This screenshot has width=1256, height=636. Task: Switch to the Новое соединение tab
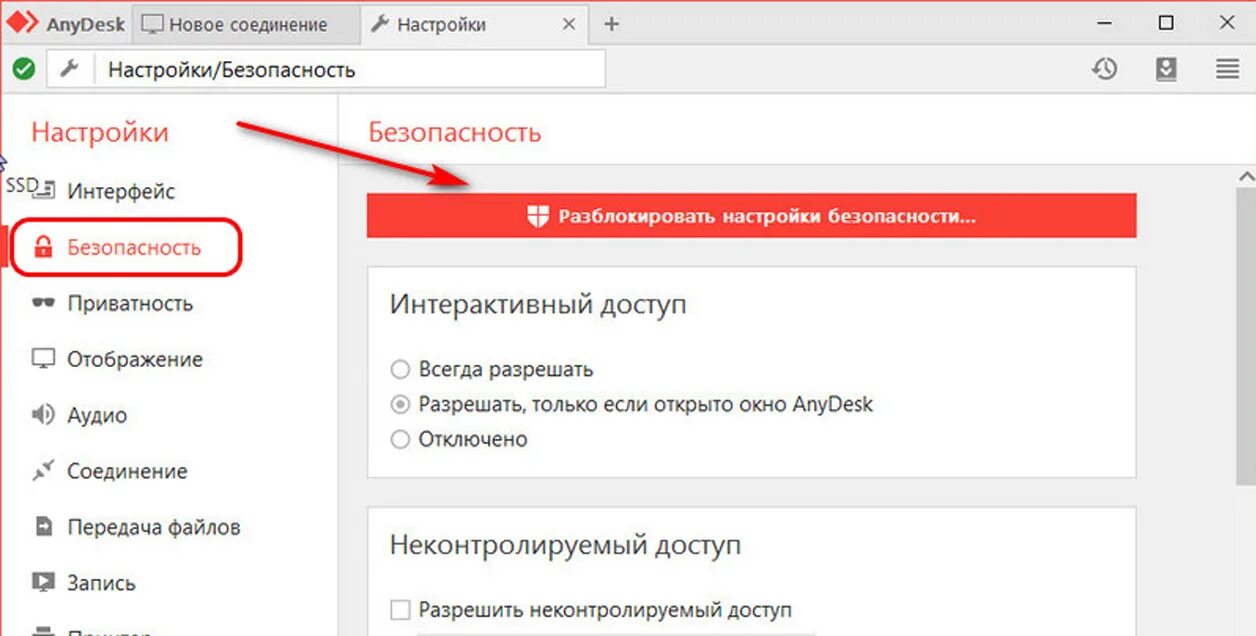click(247, 24)
